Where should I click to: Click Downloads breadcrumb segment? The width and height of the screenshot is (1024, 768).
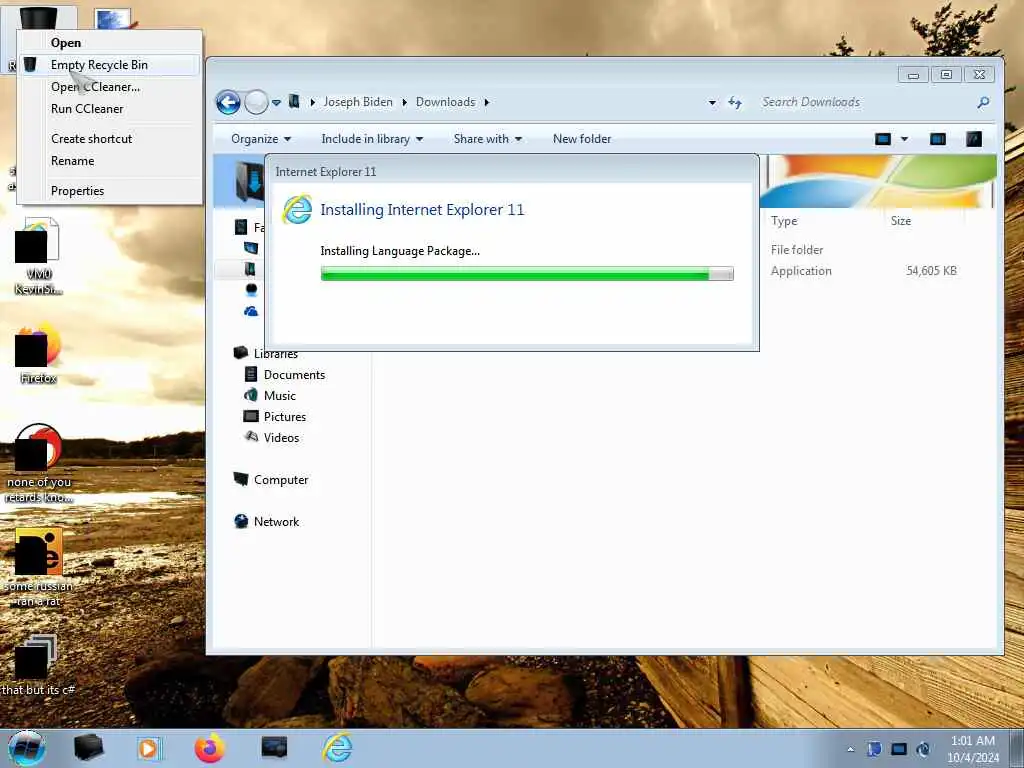click(445, 102)
